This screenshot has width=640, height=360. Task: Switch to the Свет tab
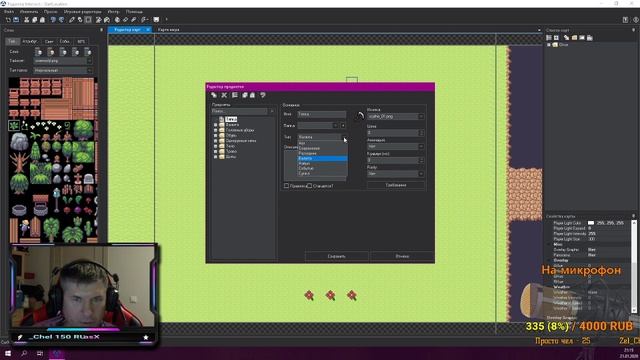[x=49, y=42]
